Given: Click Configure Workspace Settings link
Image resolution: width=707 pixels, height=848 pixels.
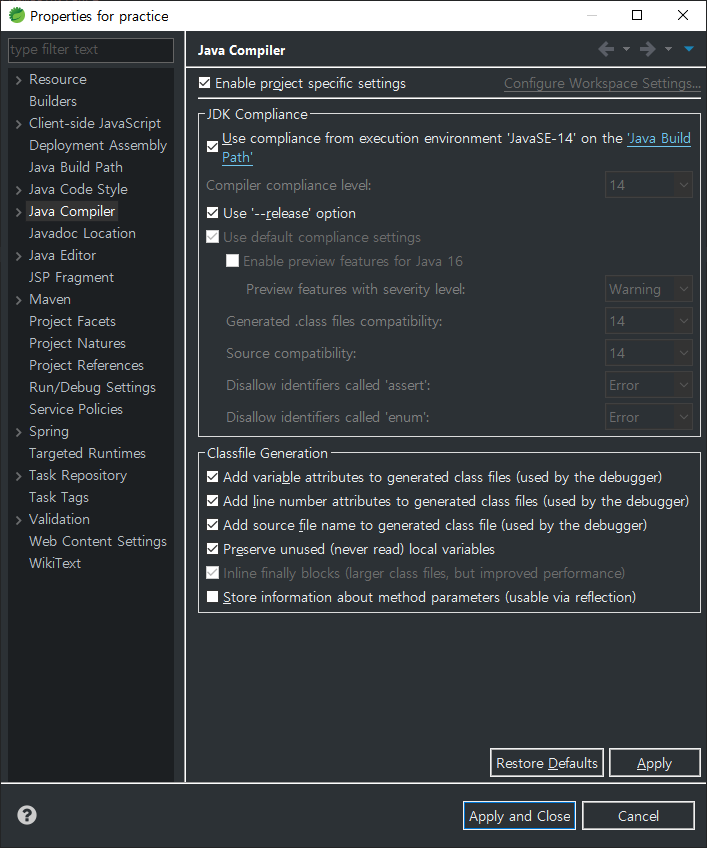Looking at the screenshot, I should pos(602,83).
